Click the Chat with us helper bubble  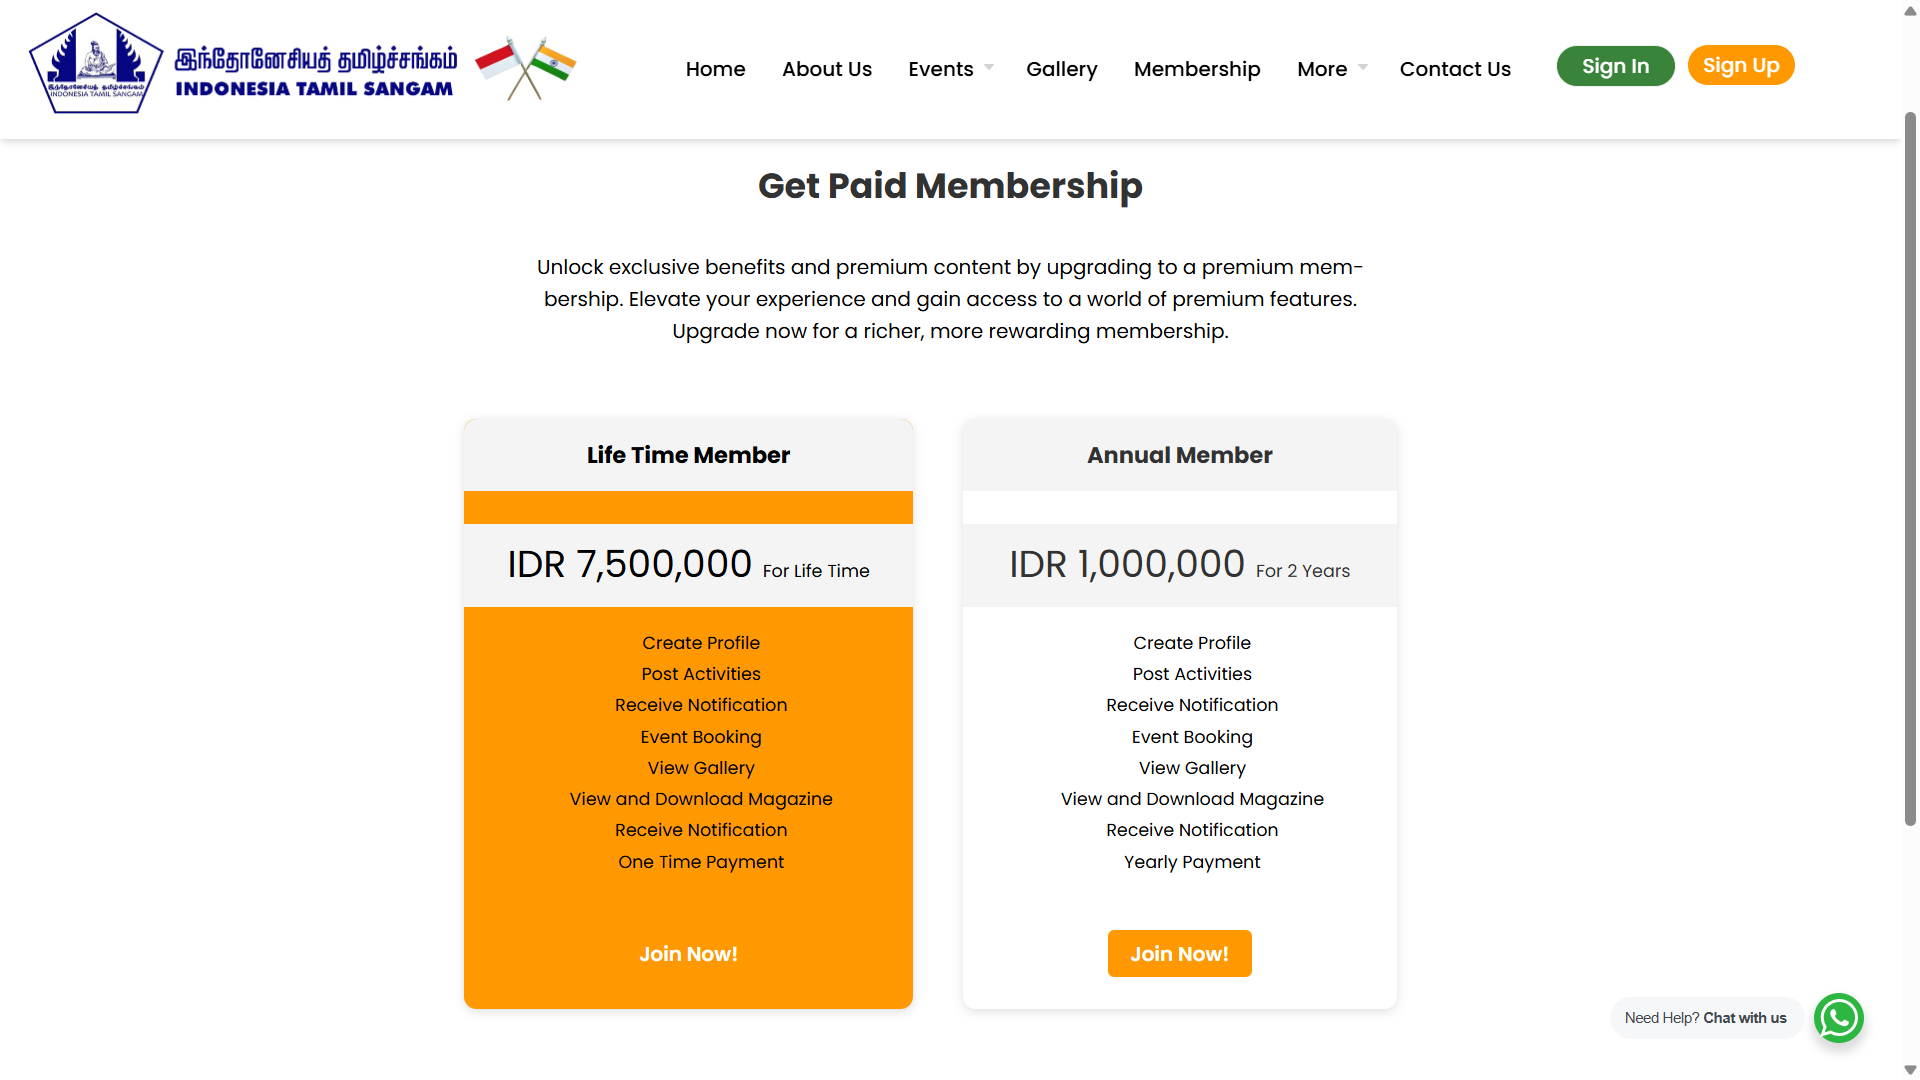click(x=1705, y=1017)
